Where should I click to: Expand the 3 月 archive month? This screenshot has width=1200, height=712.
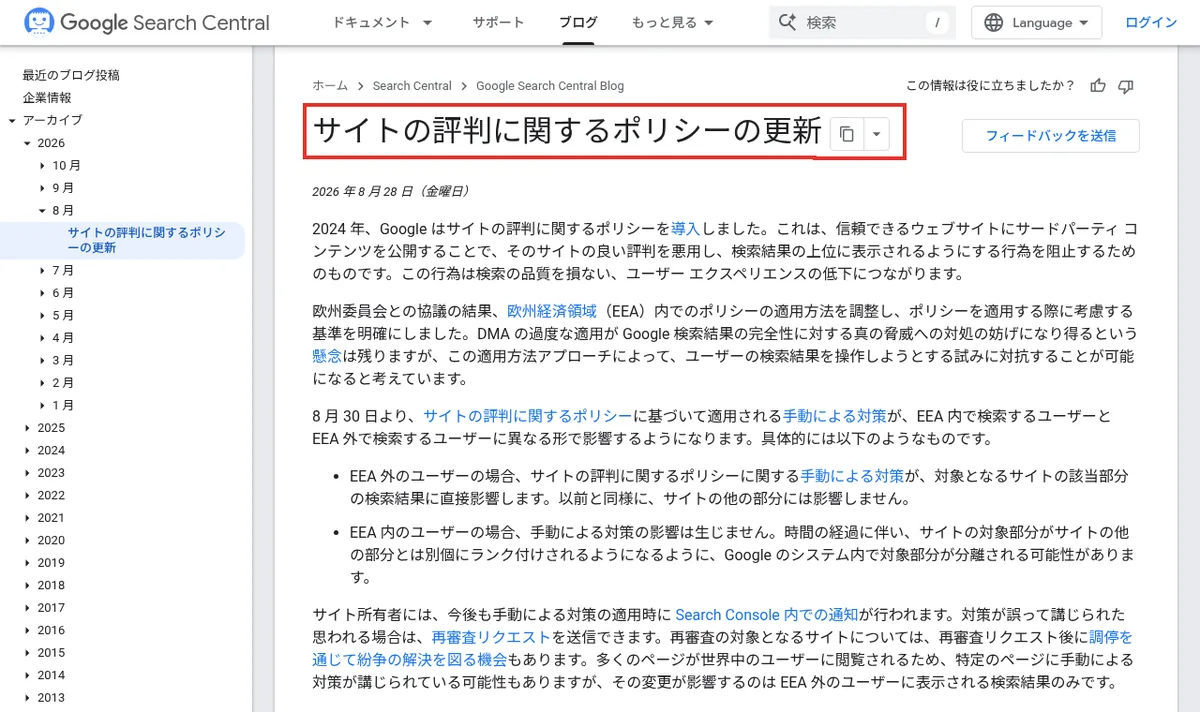point(42,361)
